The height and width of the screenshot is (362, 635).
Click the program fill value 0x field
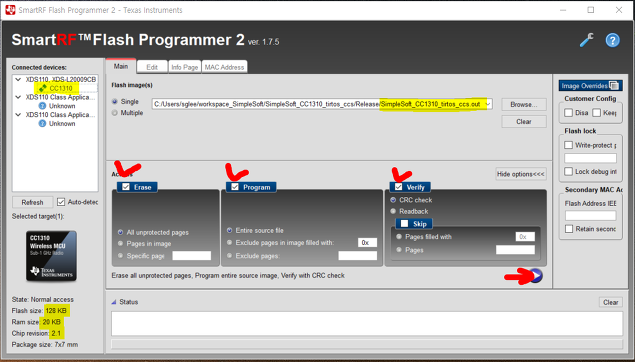367,243
